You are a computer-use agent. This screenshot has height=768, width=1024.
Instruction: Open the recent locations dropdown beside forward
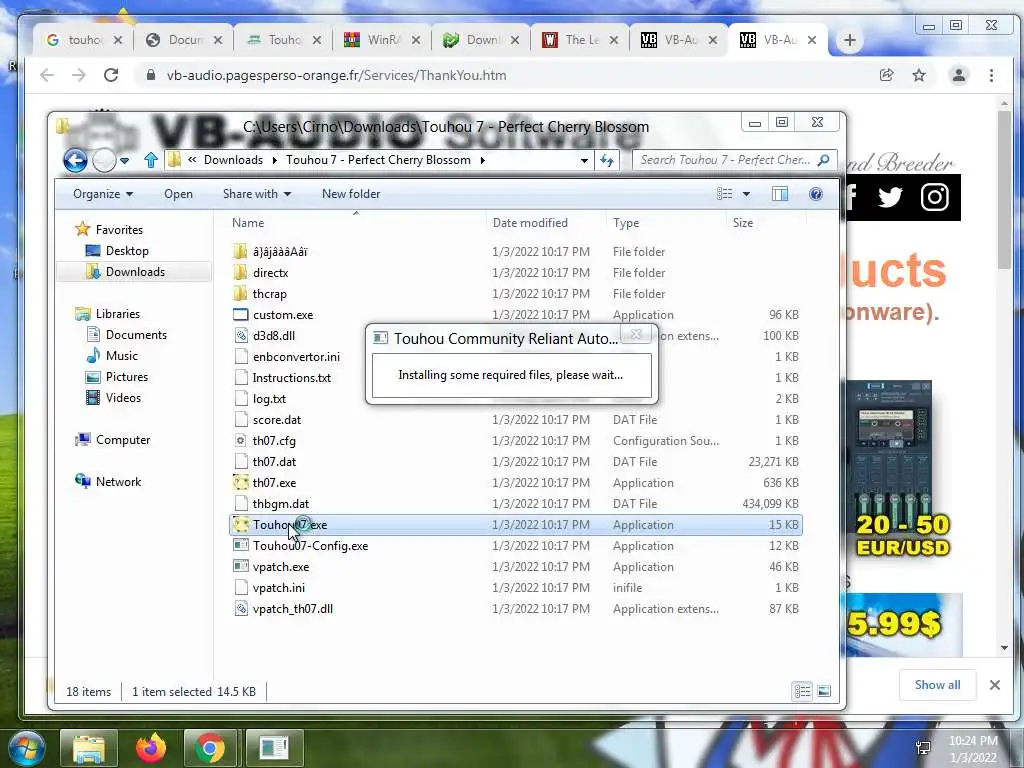(124, 160)
